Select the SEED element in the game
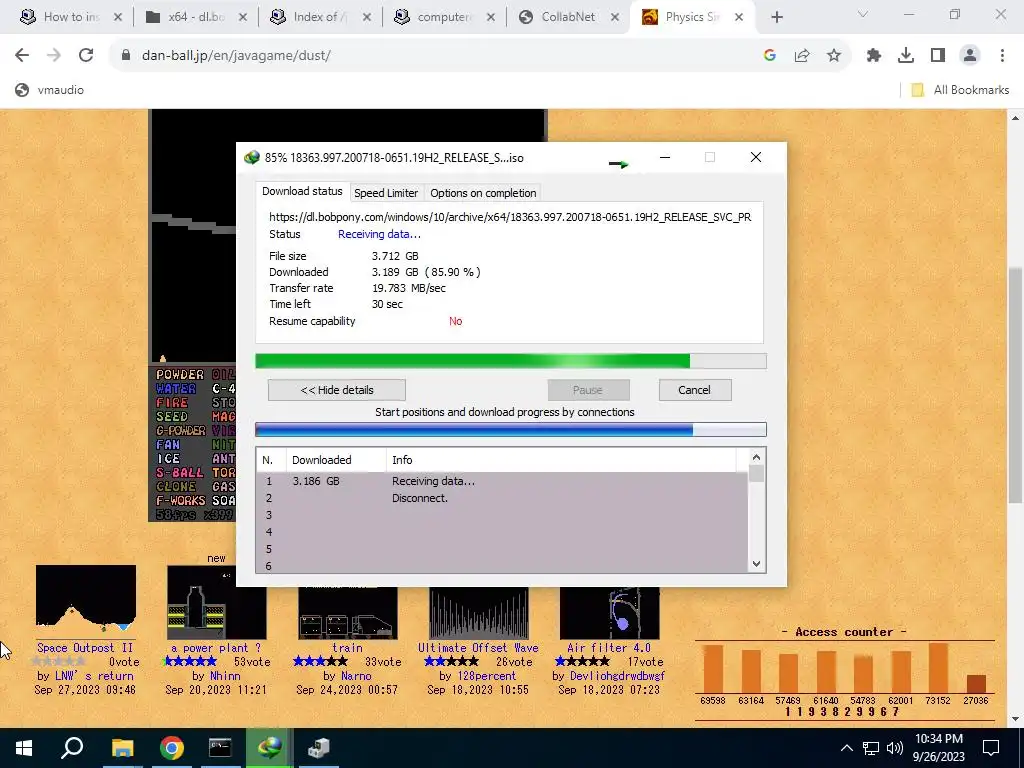This screenshot has height=768, width=1024. 172,417
